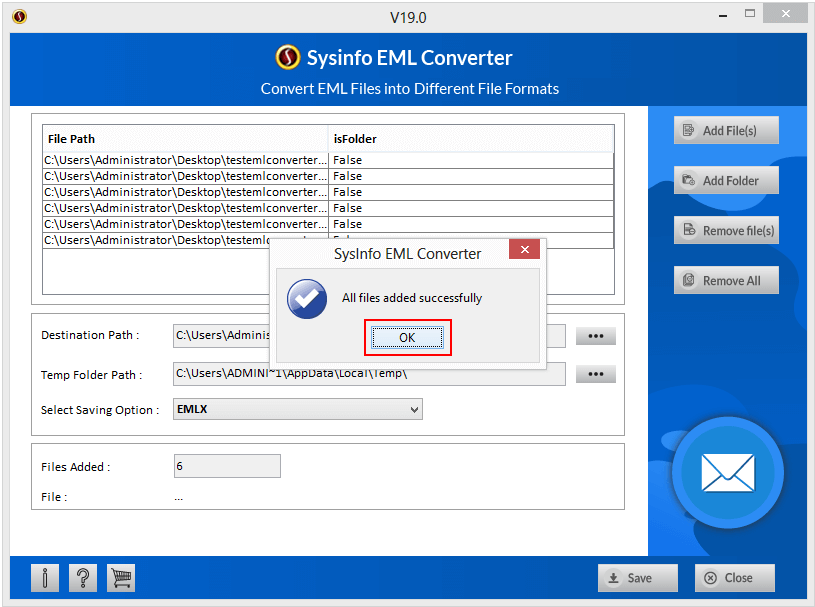This screenshot has height=607, width=815.
Task: Browse for the Temp Folder Path
Action: (595, 375)
